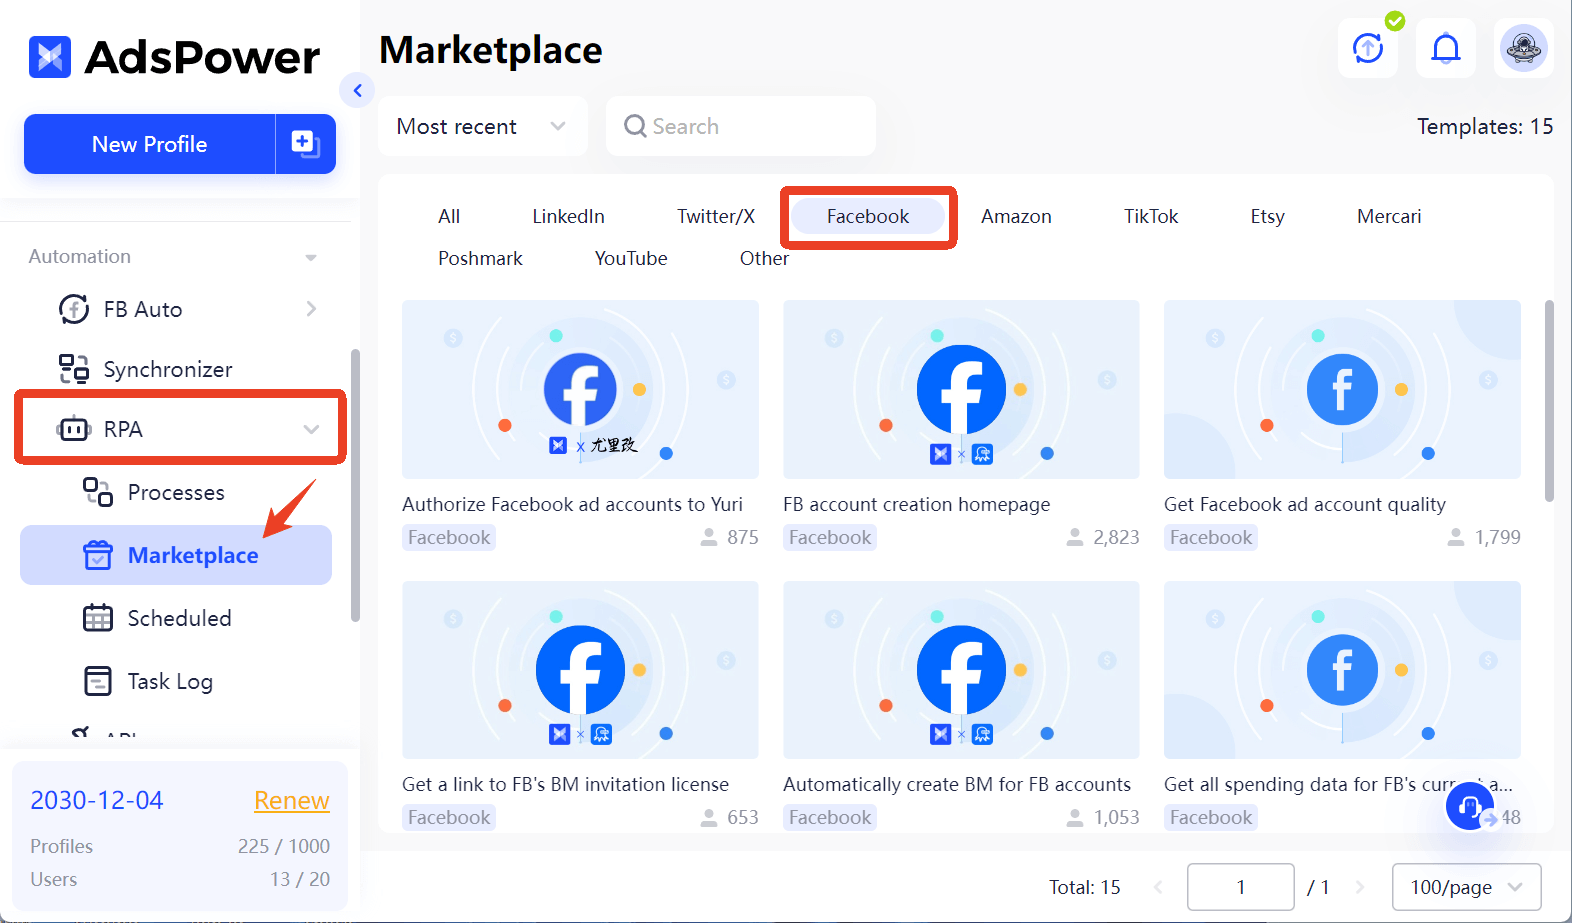Click the update upload icon
This screenshot has width=1572, height=923.
[x=1368, y=48]
